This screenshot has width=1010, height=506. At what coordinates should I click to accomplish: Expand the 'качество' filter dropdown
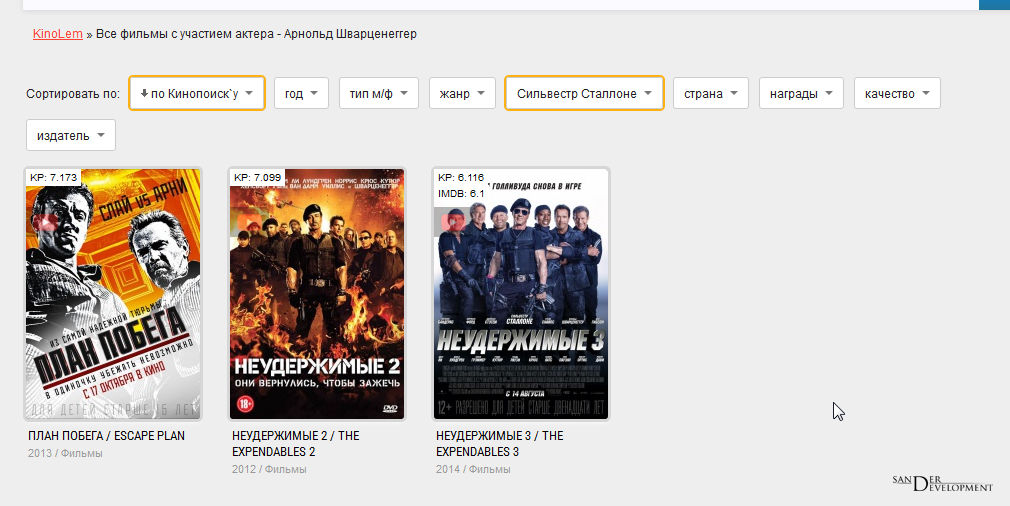897,93
